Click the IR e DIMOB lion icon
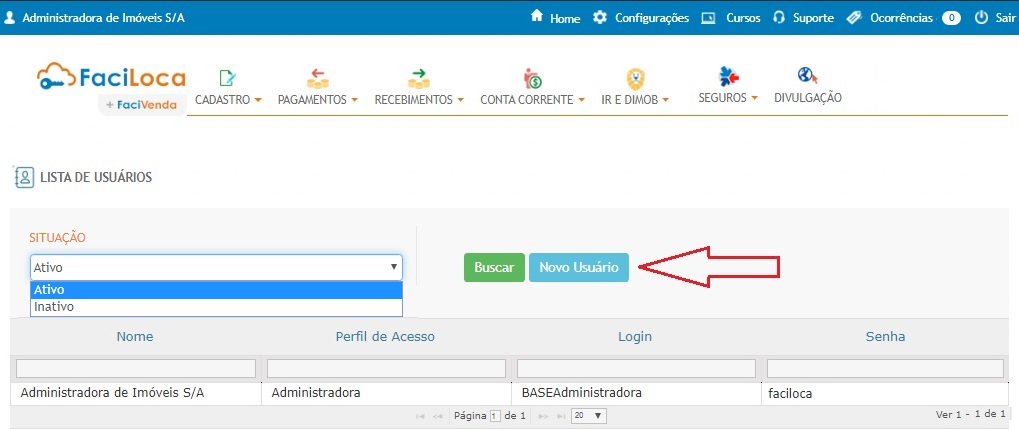The height and width of the screenshot is (430, 1019). pos(634,78)
